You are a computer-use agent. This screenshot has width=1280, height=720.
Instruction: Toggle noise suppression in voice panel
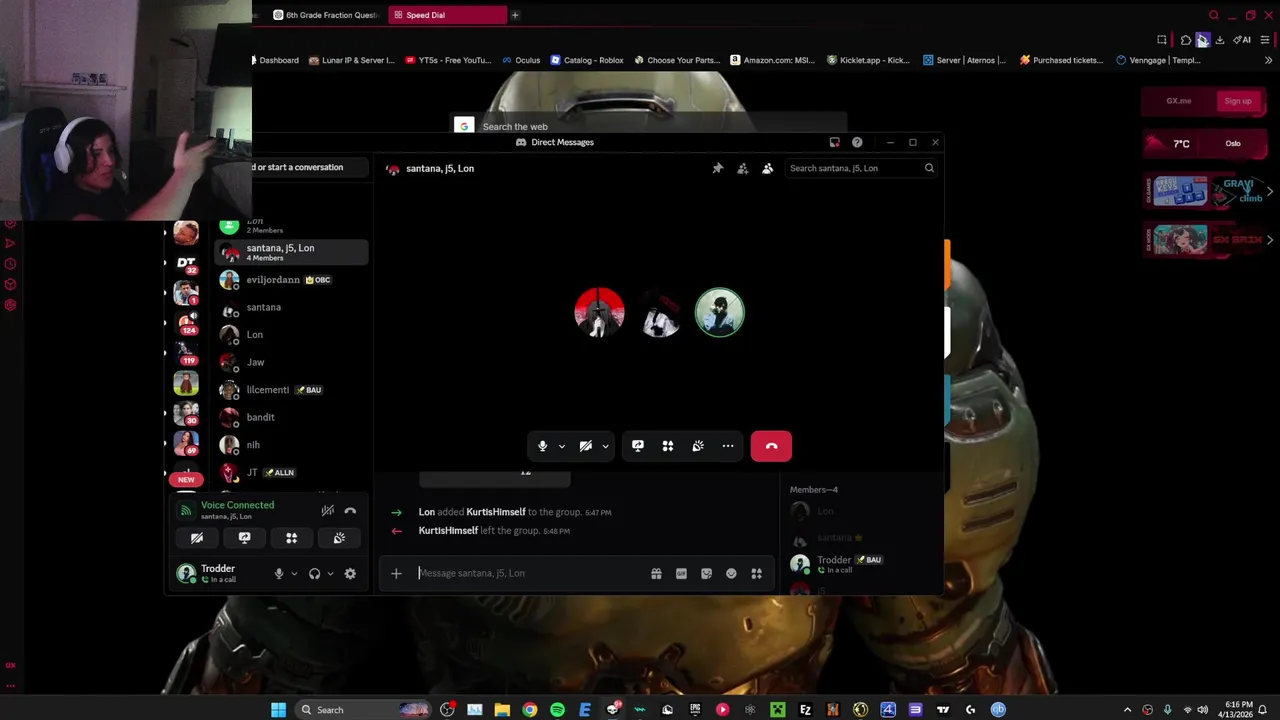(x=327, y=511)
